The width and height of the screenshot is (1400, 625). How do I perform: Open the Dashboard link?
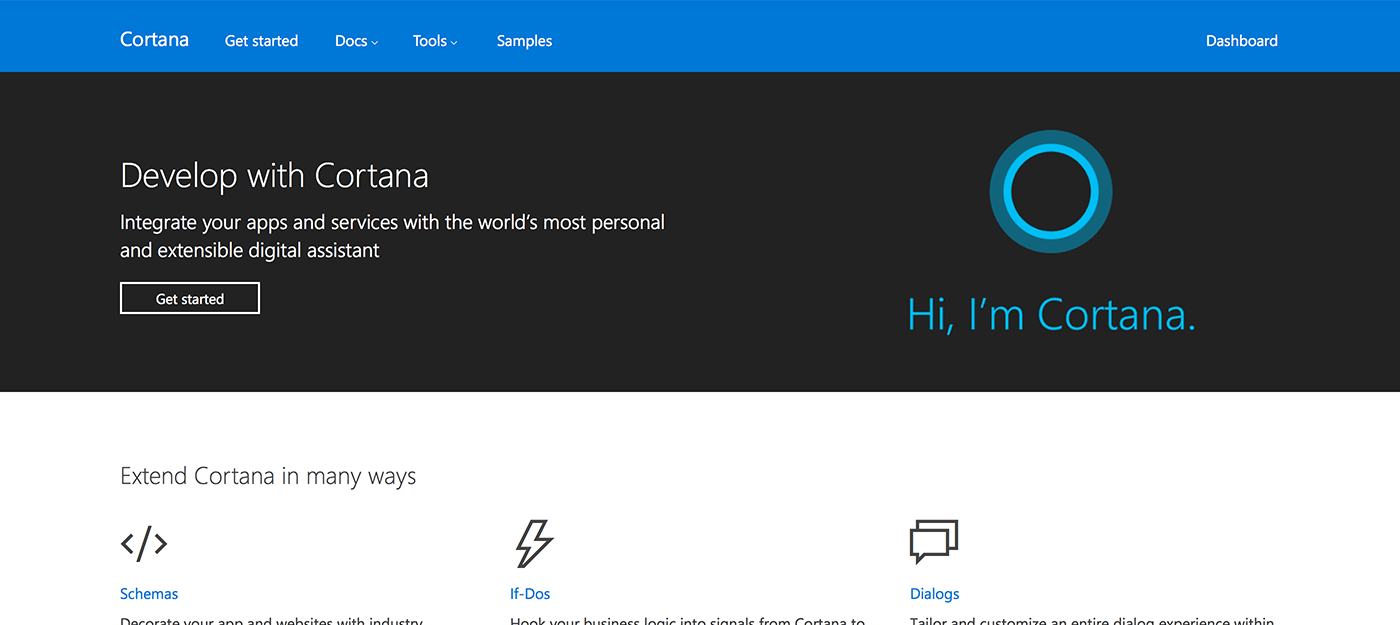1241,41
